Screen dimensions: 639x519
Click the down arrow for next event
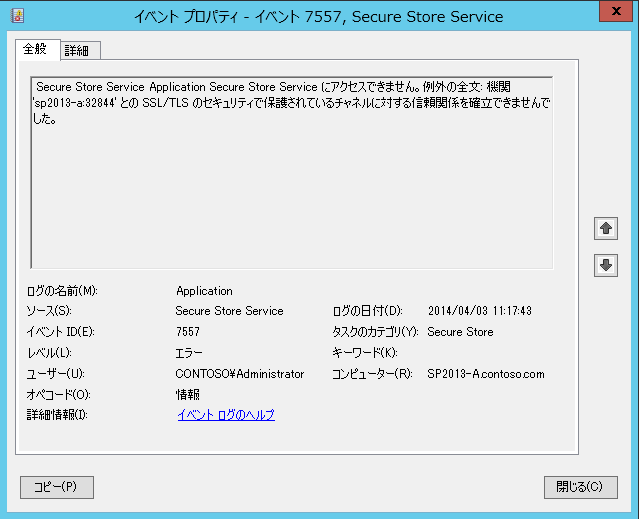(x=606, y=266)
